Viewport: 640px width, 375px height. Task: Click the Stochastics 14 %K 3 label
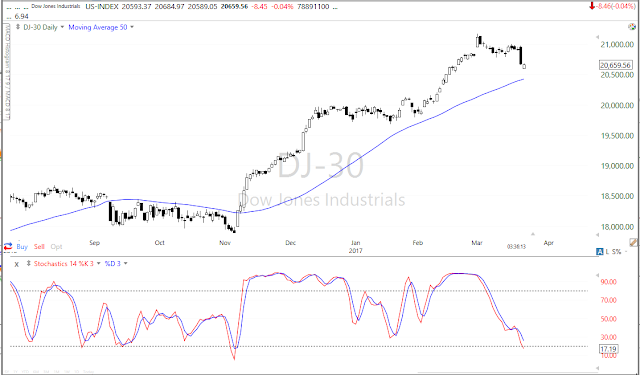tap(63, 264)
